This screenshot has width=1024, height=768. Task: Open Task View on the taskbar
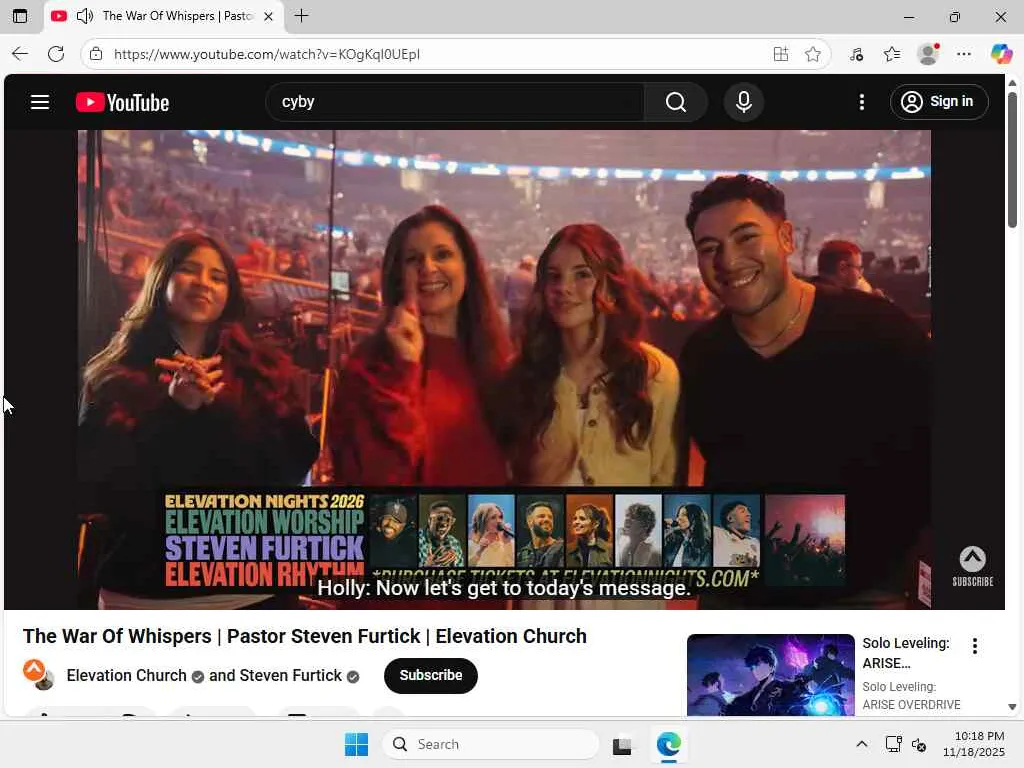pos(622,744)
